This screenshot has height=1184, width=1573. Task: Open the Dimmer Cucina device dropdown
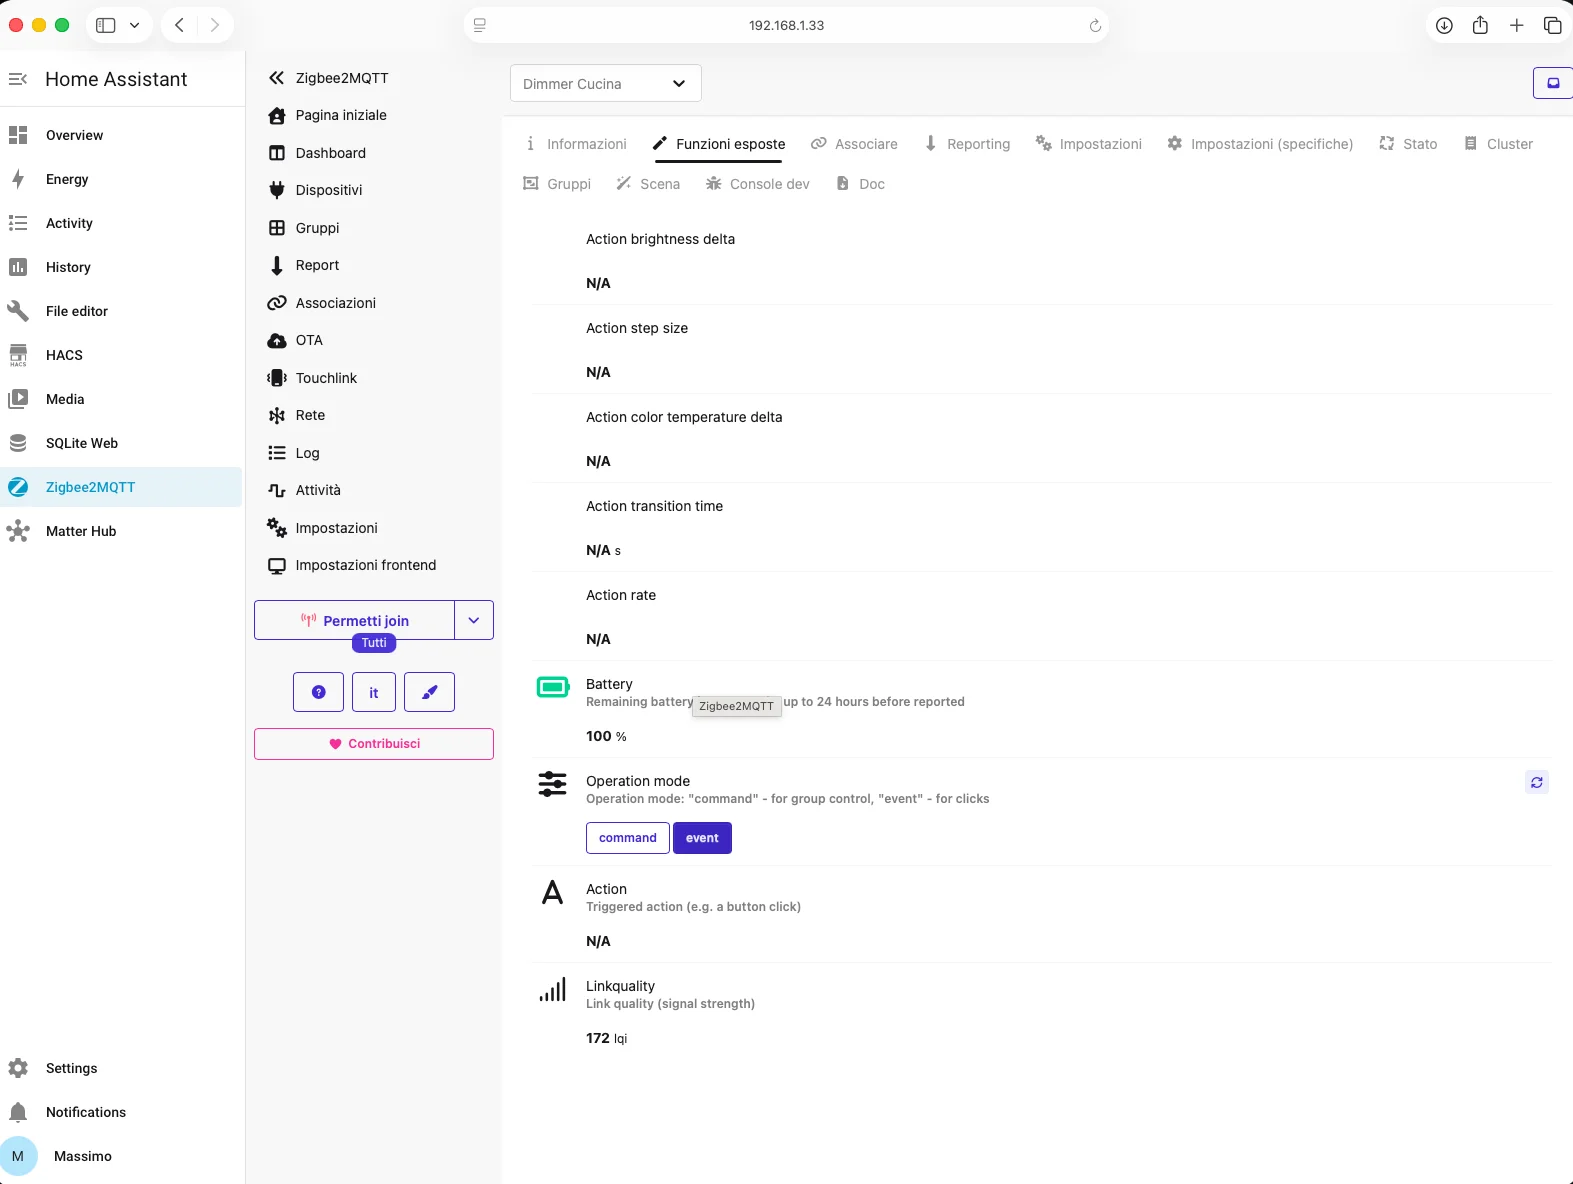coord(606,84)
